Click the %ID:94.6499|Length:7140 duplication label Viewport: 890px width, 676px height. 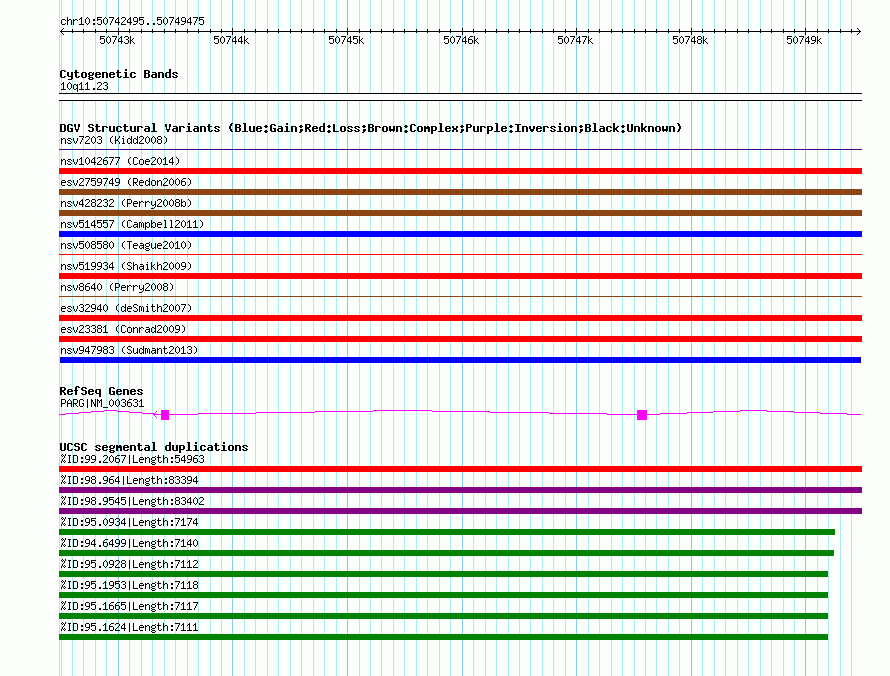(129, 543)
